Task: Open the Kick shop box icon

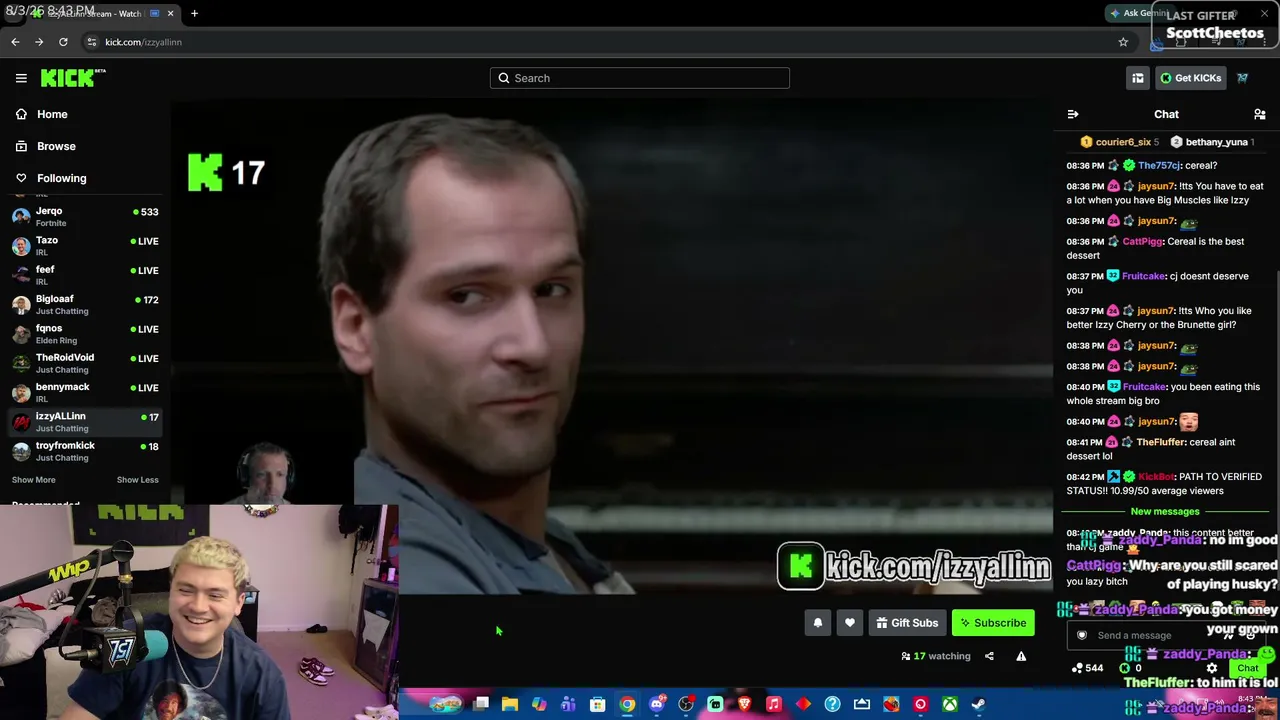Action: pyautogui.click(x=1138, y=78)
